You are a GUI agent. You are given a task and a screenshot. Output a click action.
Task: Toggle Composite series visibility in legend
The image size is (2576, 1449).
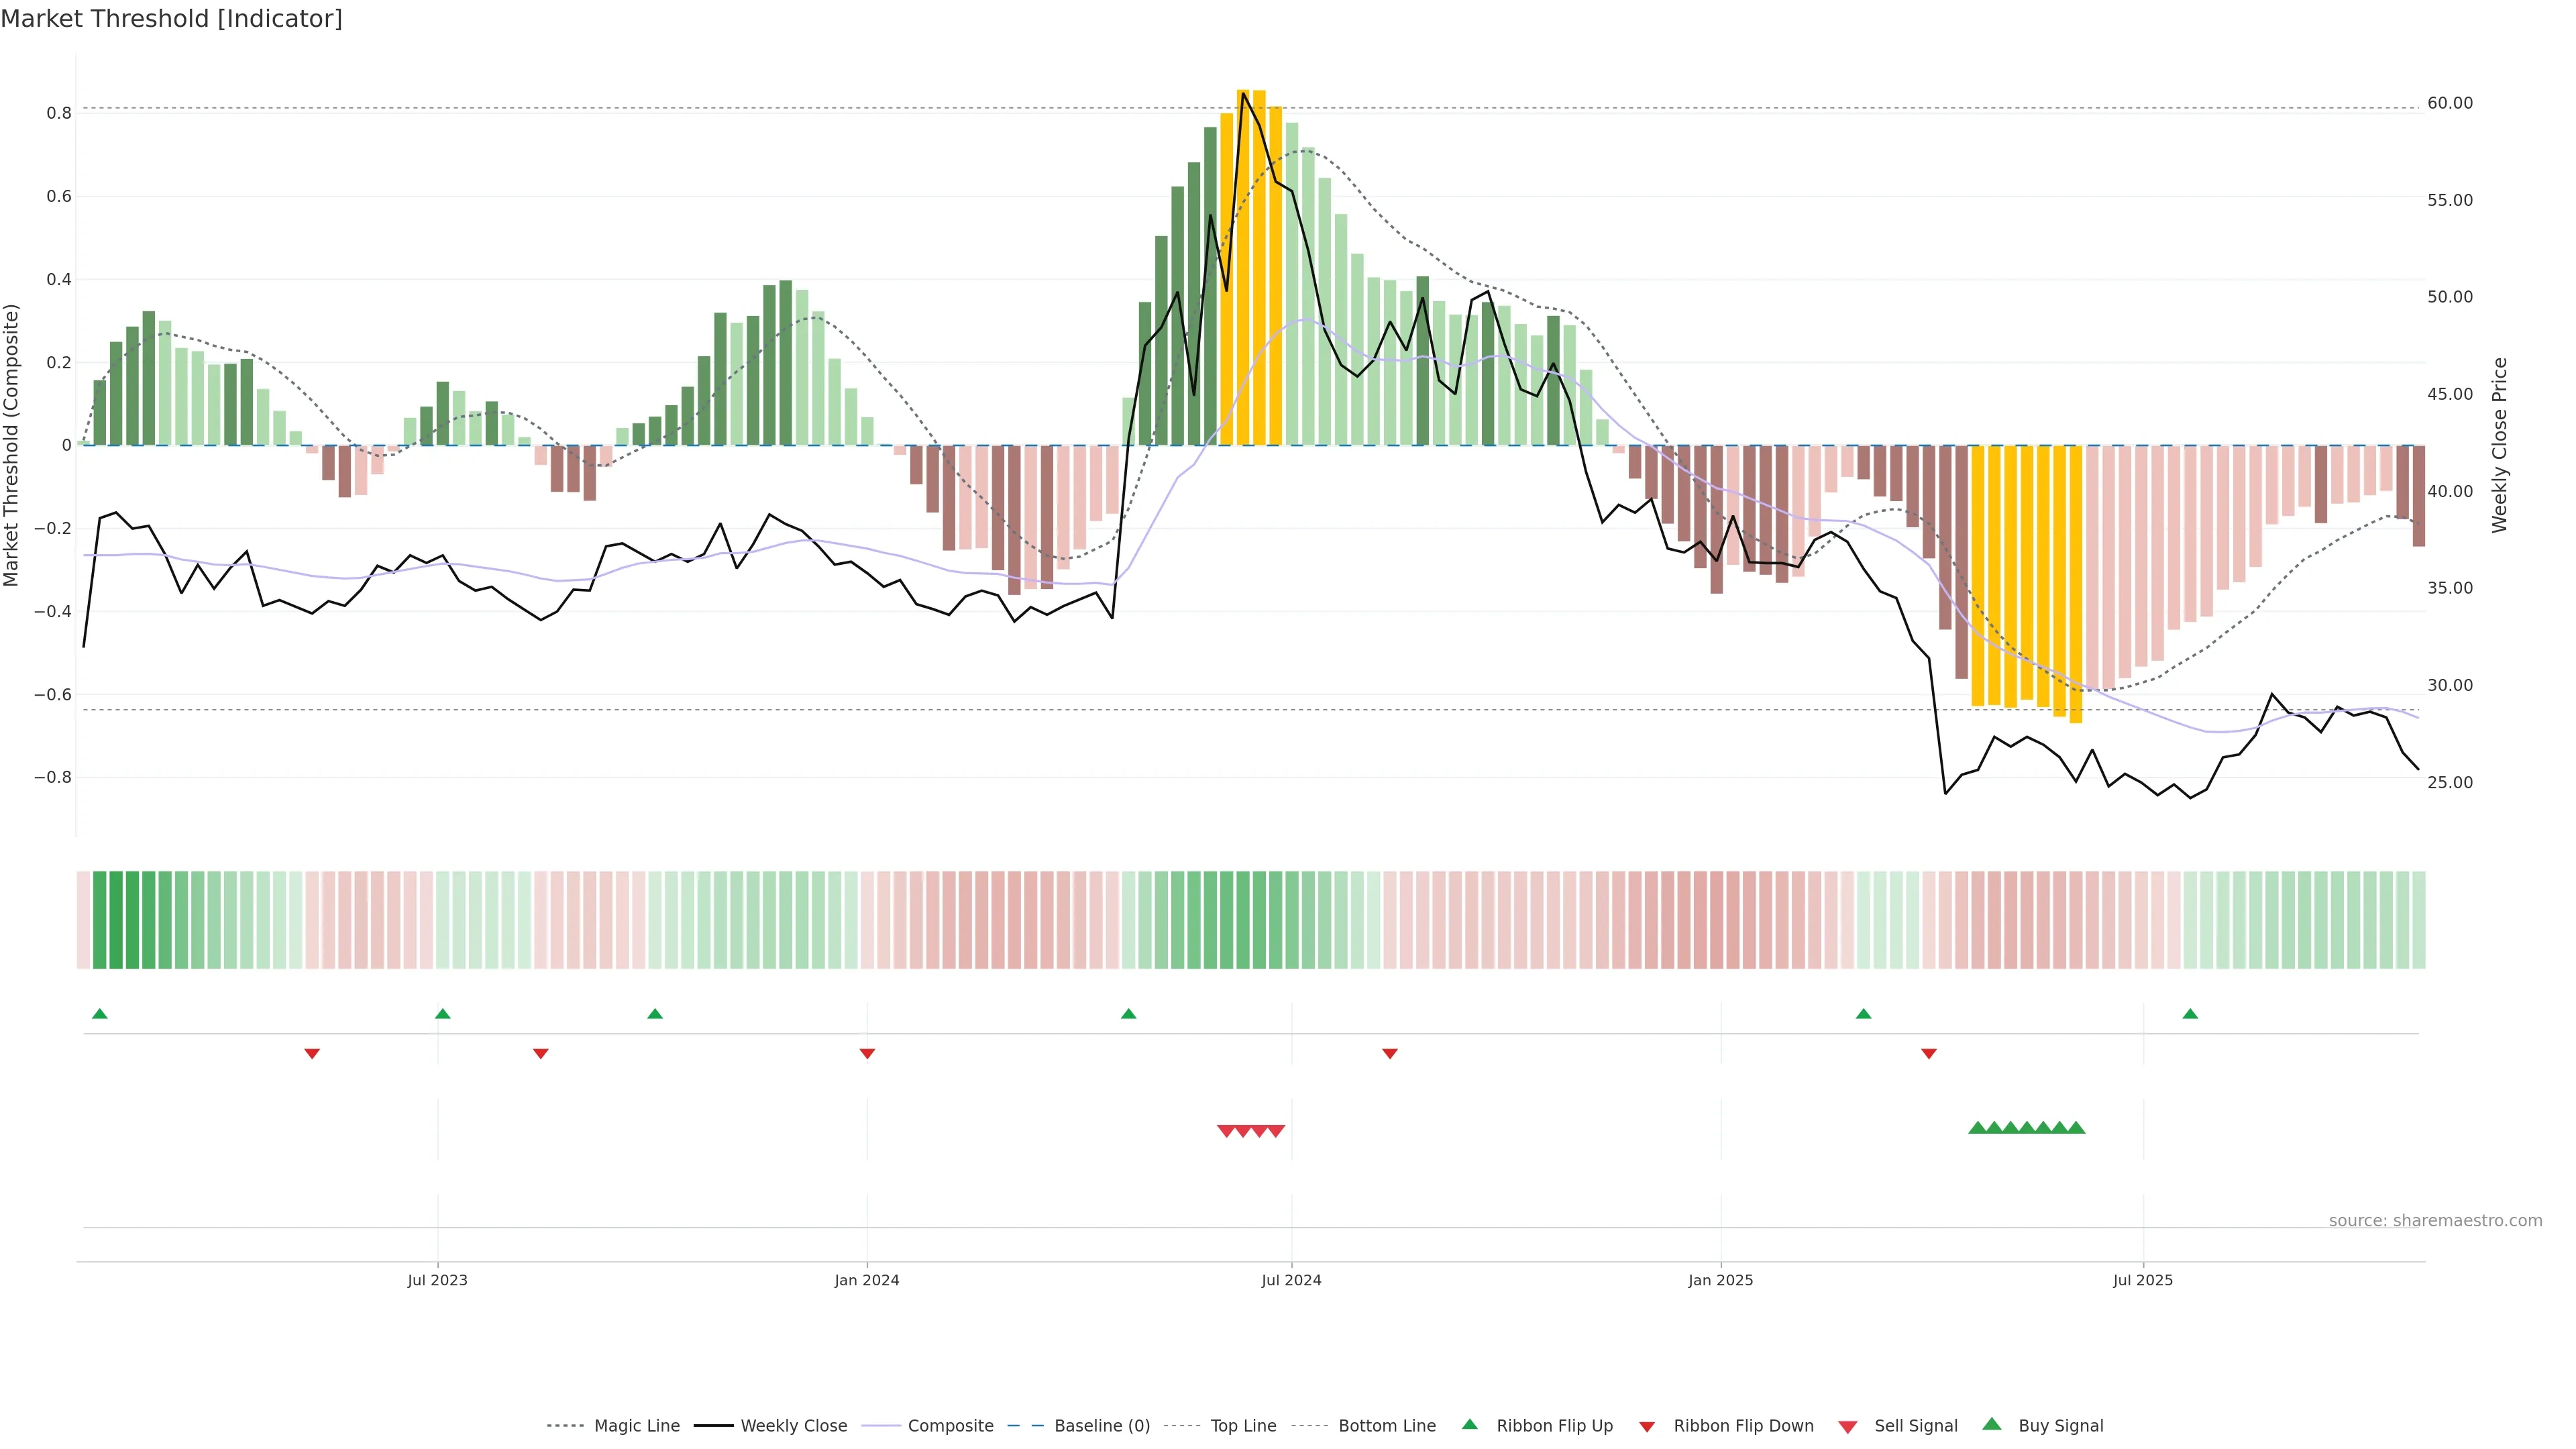(x=950, y=1426)
